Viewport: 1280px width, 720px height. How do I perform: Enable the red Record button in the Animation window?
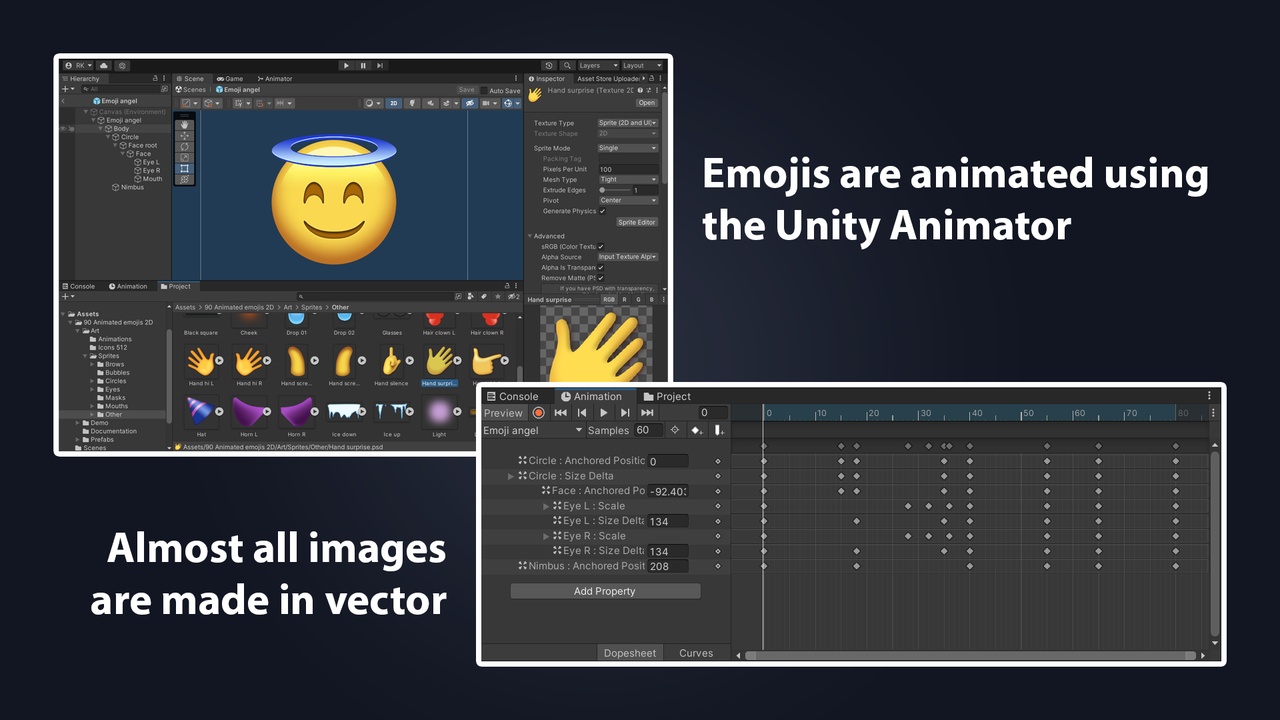point(539,412)
